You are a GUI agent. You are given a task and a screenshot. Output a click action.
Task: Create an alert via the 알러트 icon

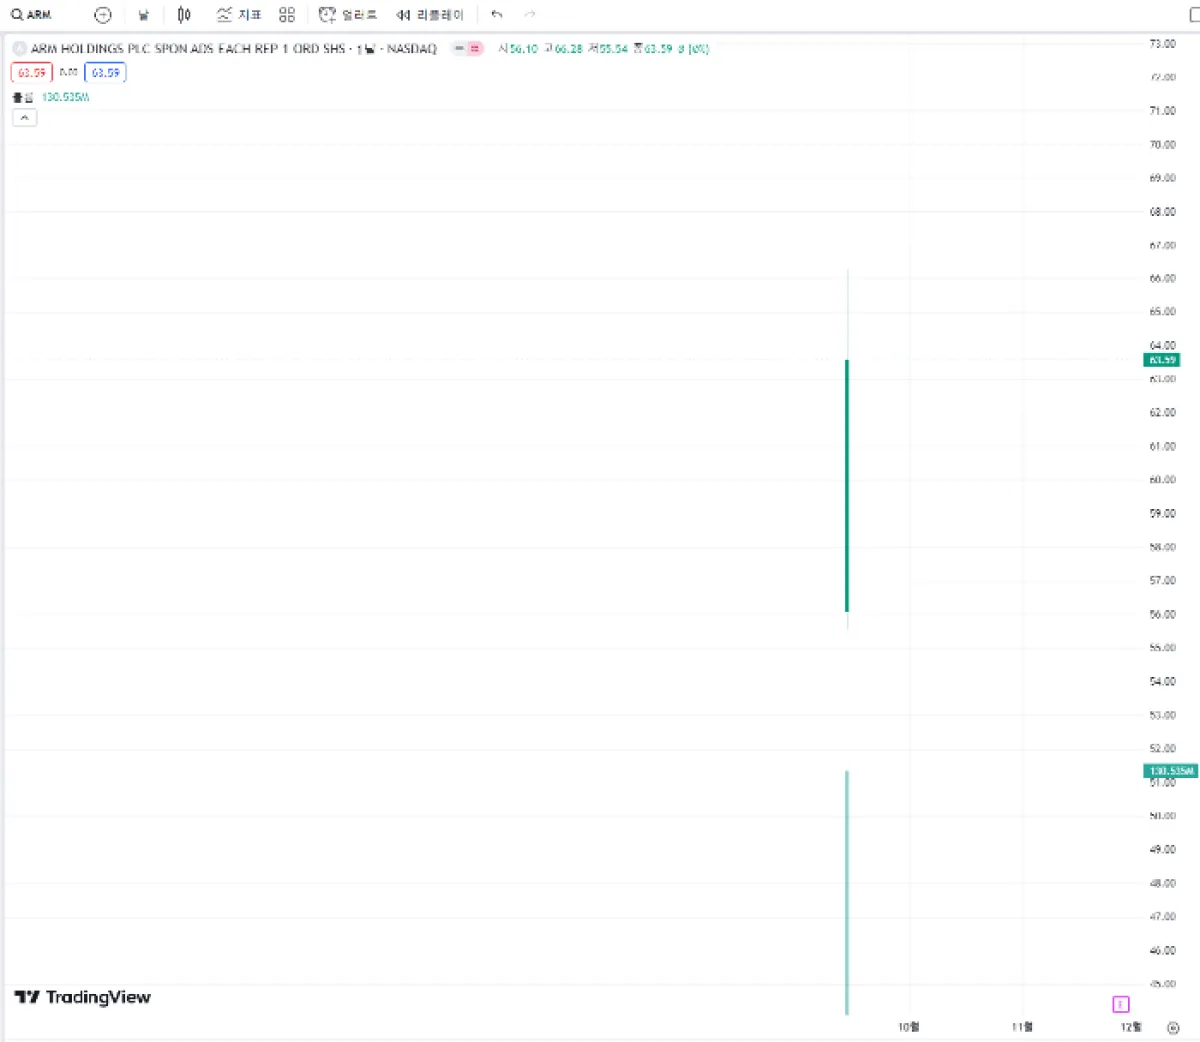[x=345, y=14]
